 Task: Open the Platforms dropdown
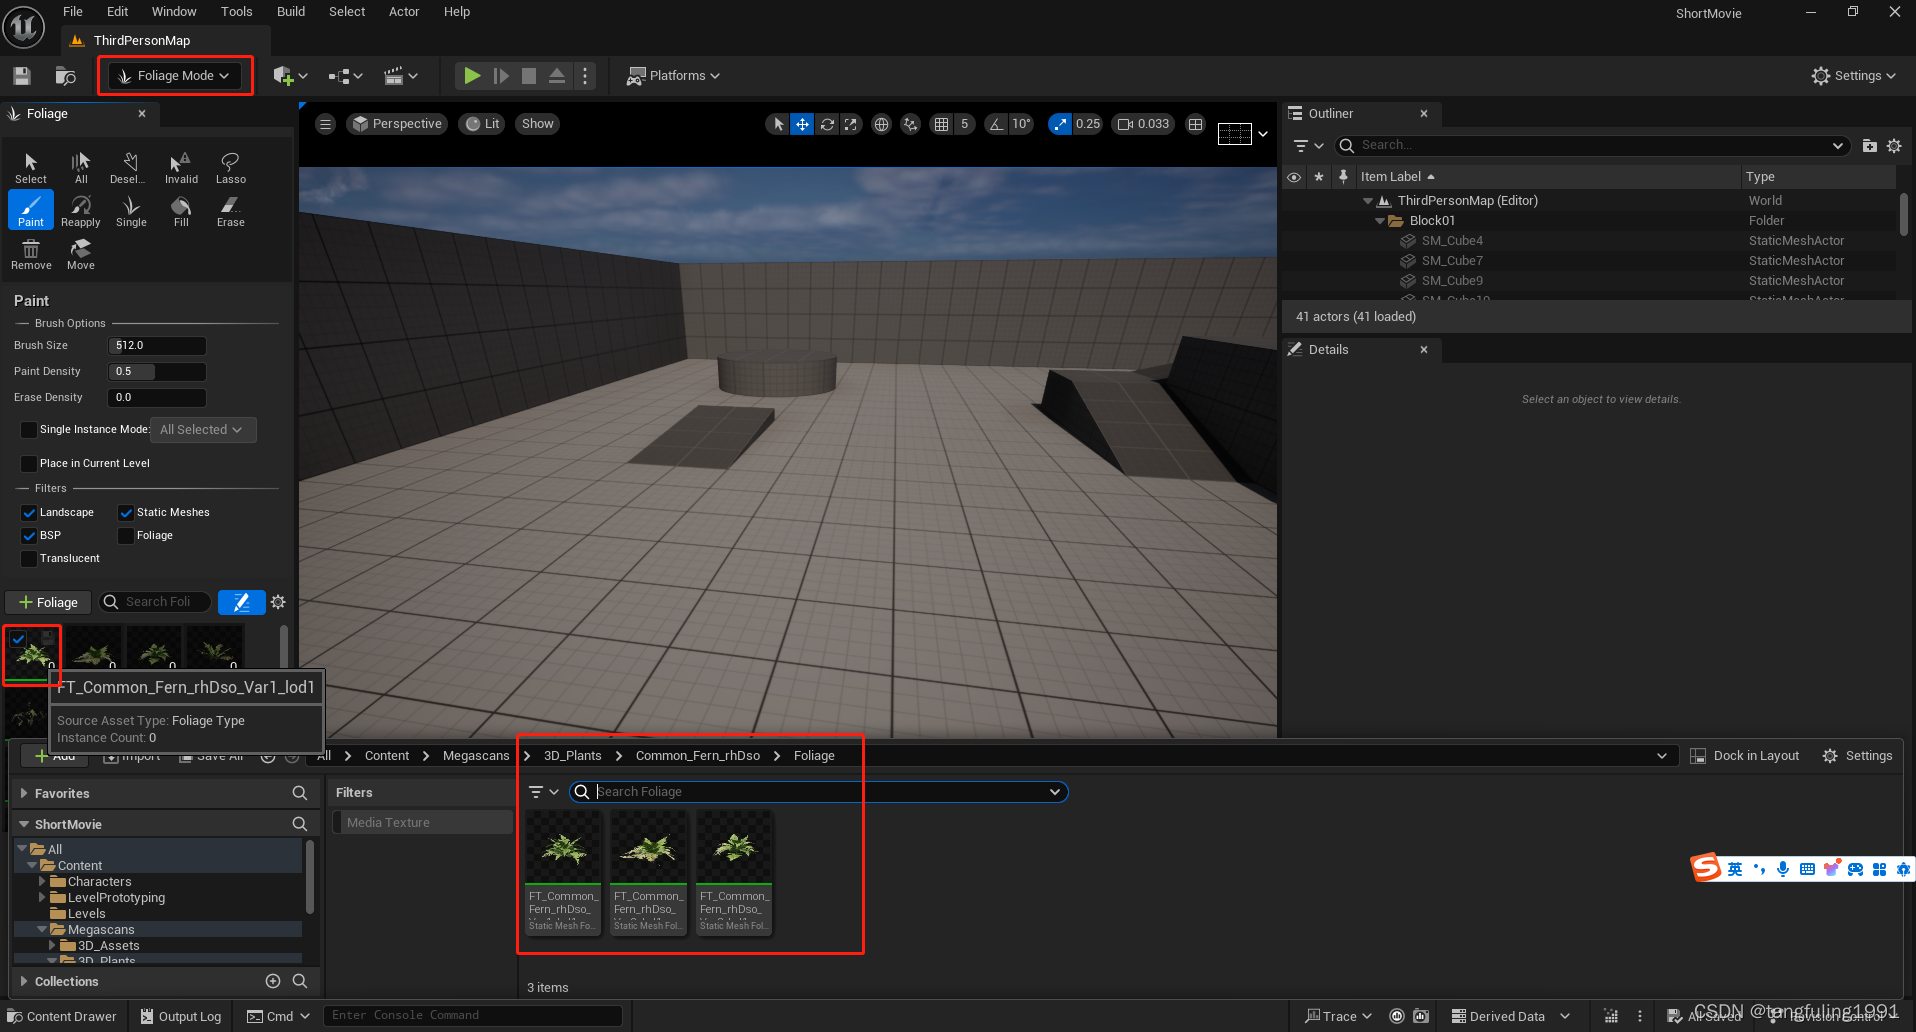coord(673,76)
